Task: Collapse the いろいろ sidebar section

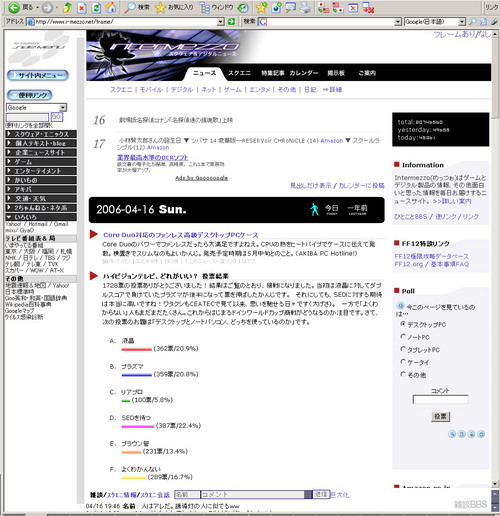Action: [x=41, y=217]
